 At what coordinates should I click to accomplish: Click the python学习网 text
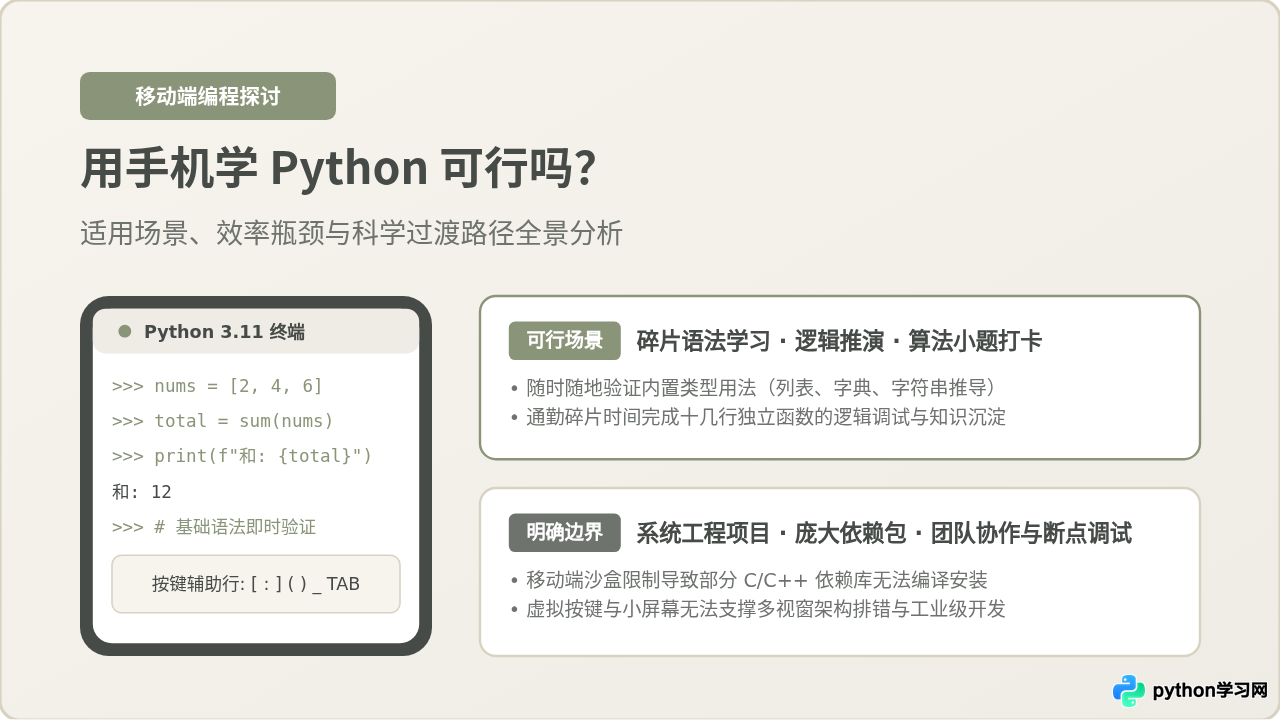coord(1210,690)
